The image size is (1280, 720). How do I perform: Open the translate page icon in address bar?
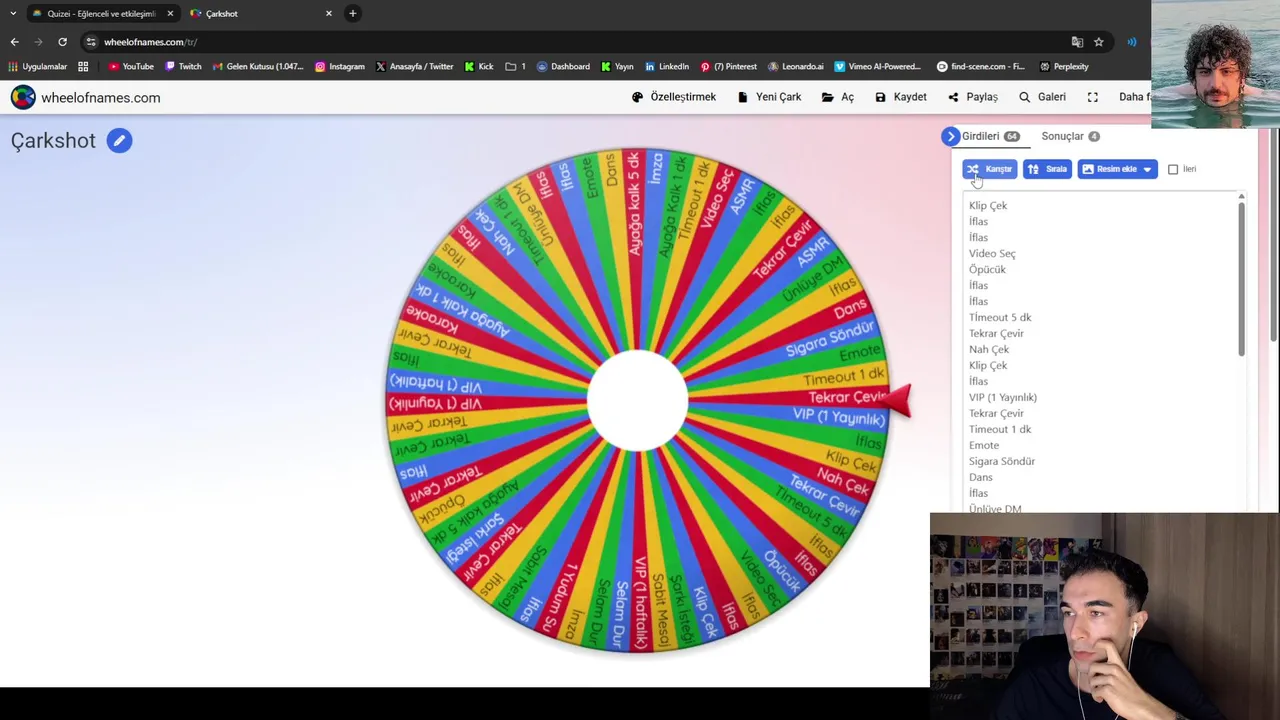1077,42
